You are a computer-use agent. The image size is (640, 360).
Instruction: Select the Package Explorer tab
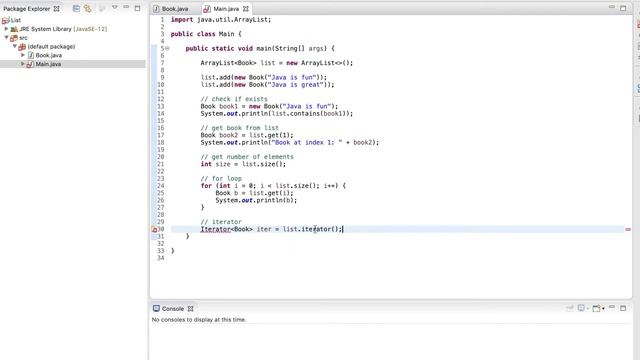[27, 9]
